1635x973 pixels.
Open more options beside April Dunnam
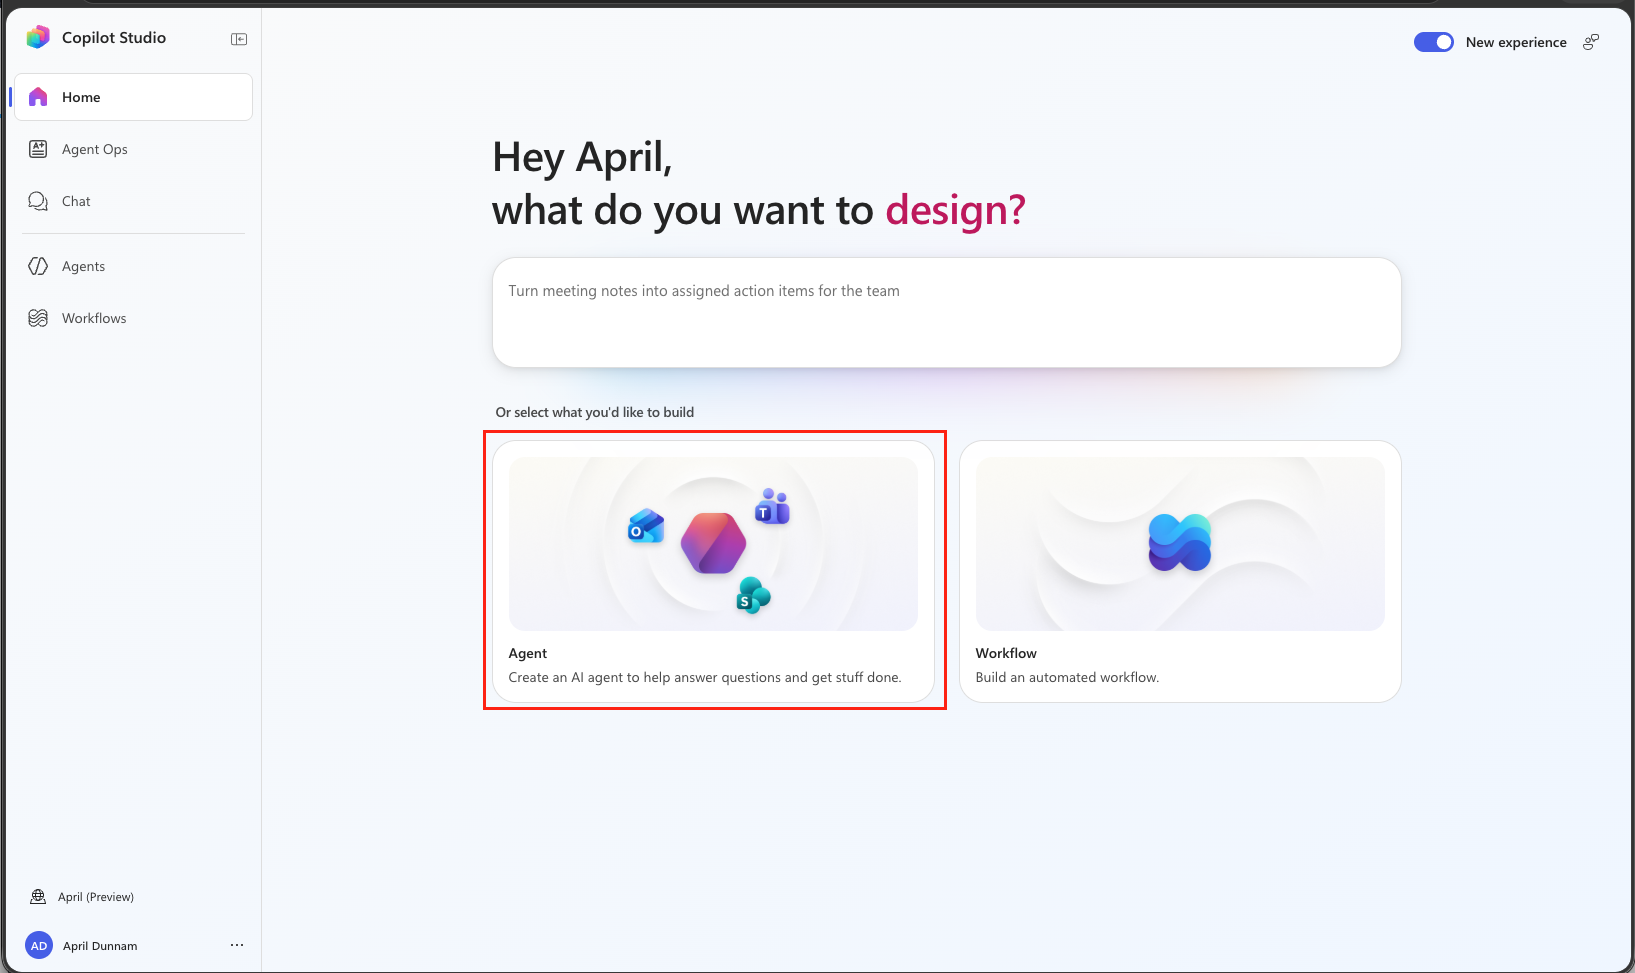coord(237,945)
